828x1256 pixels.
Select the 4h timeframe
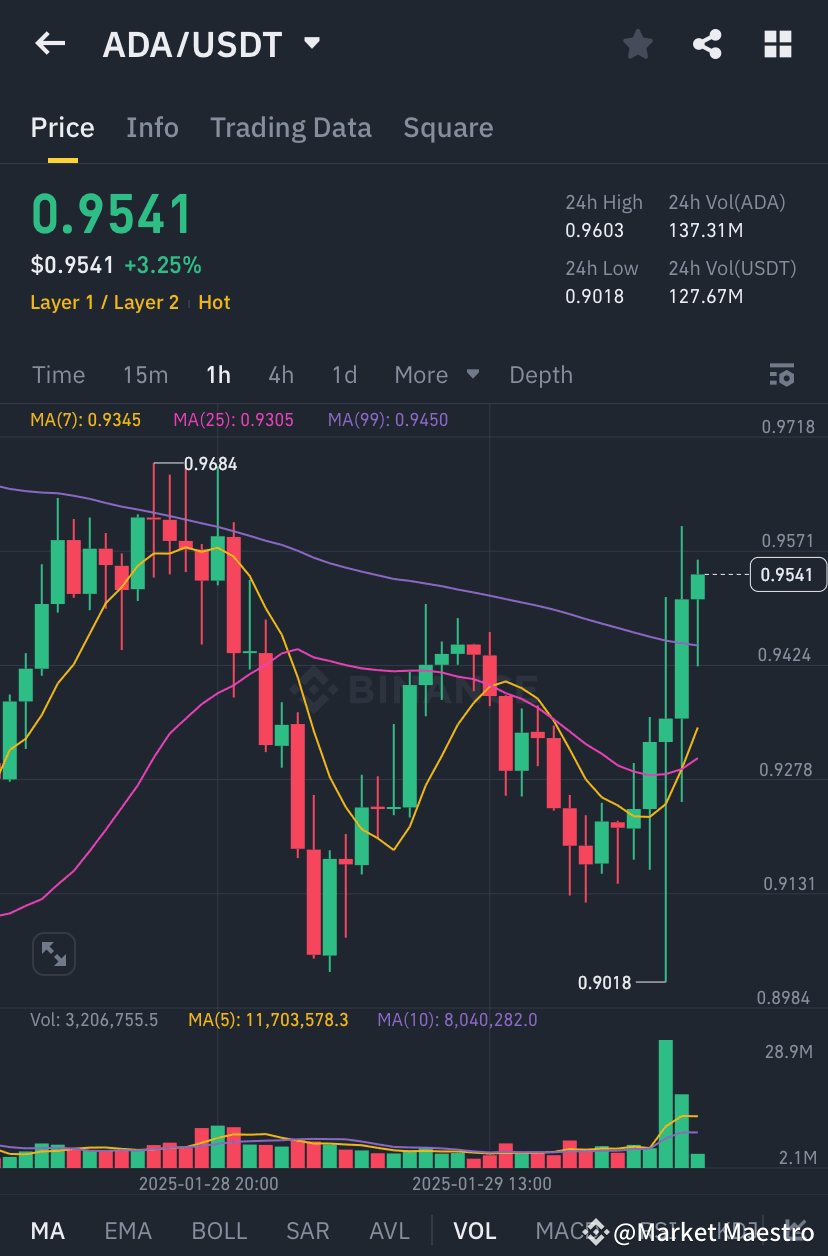click(x=281, y=375)
